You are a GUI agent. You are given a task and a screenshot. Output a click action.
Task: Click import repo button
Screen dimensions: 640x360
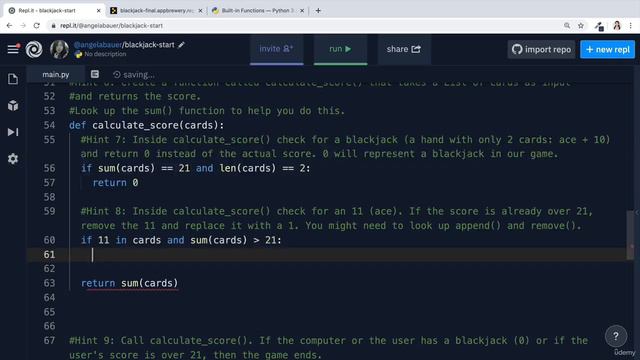point(541,49)
